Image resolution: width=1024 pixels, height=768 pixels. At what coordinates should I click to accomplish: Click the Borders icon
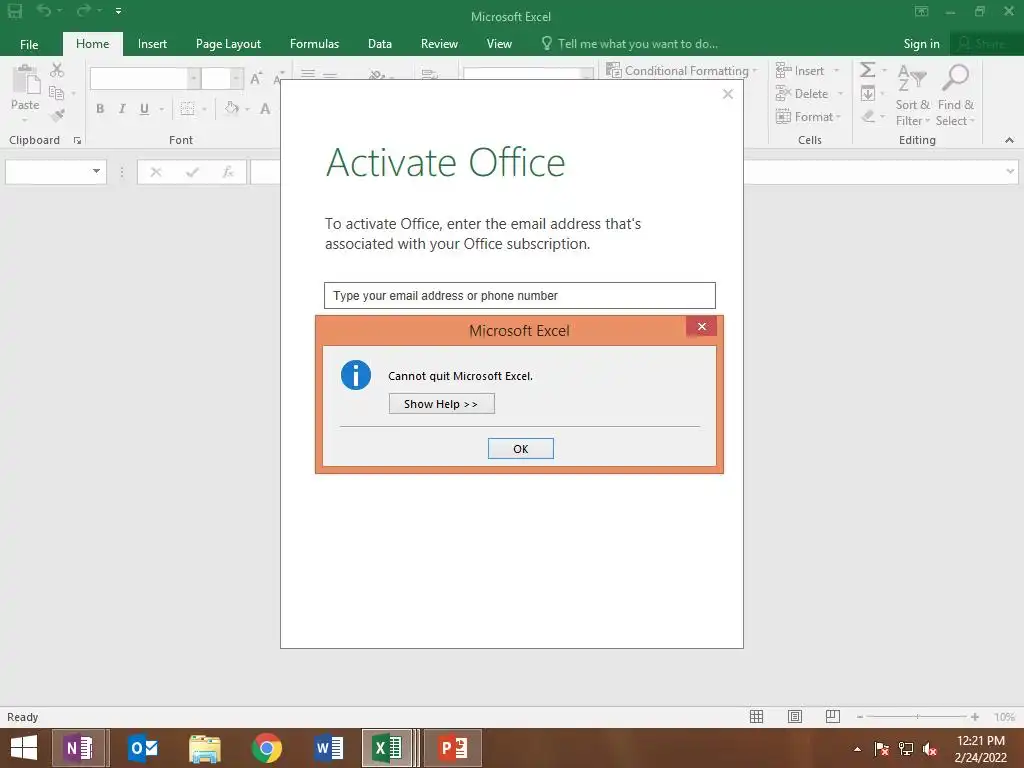pos(187,109)
